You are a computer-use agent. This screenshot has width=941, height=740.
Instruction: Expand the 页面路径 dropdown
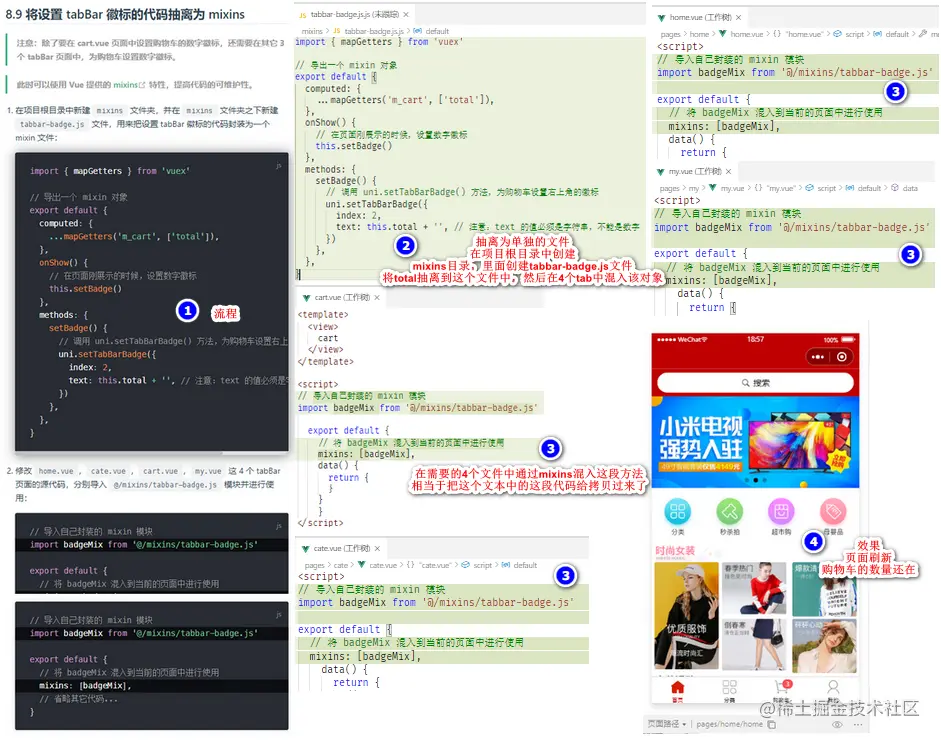667,724
